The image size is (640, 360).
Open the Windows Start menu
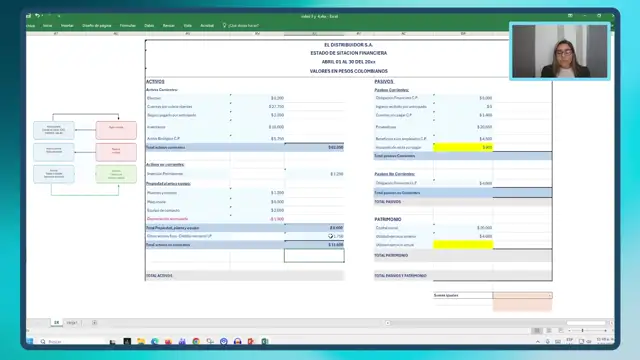coord(30,341)
